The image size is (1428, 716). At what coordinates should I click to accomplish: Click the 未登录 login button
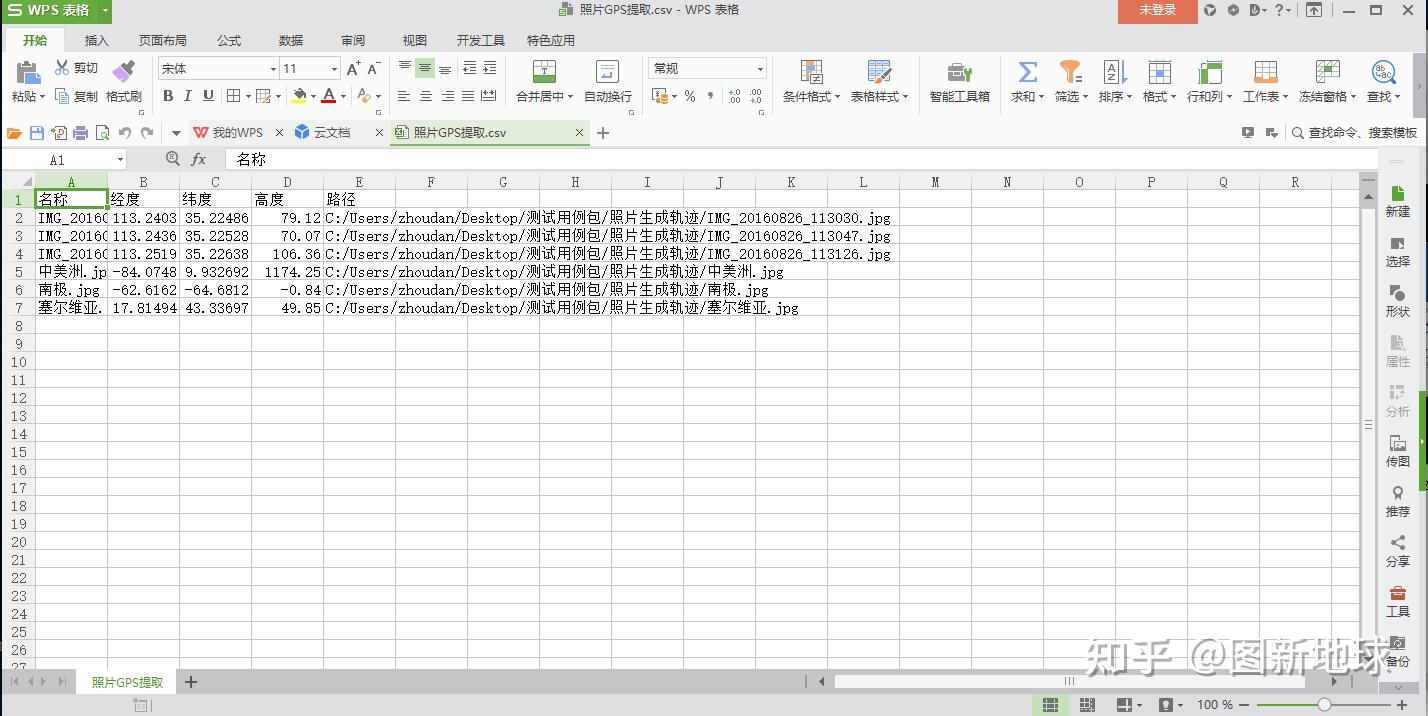[1158, 10]
